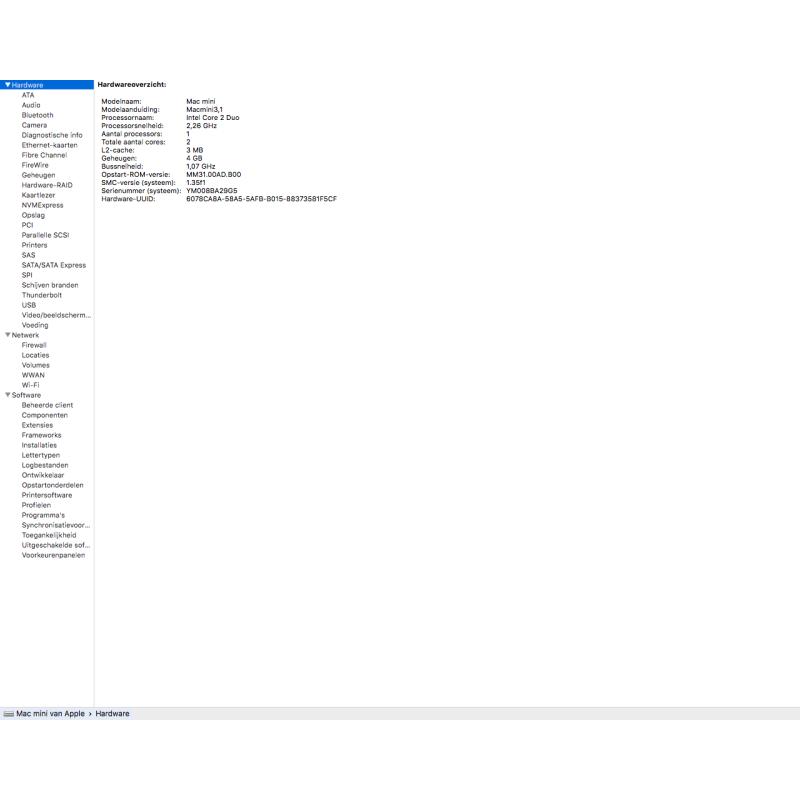The image size is (800, 800).
Task: Select Schijven branden entry
Action: click(x=50, y=285)
